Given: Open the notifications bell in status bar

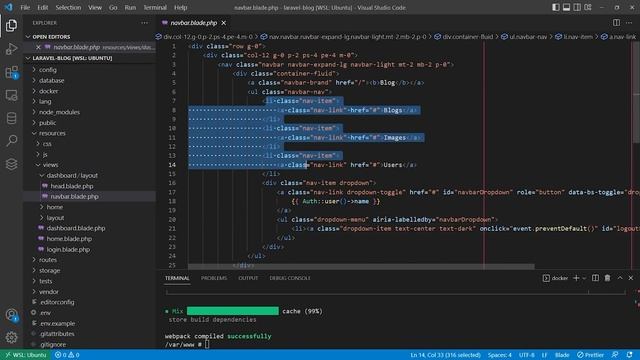Looking at the screenshot, I should [629, 355].
